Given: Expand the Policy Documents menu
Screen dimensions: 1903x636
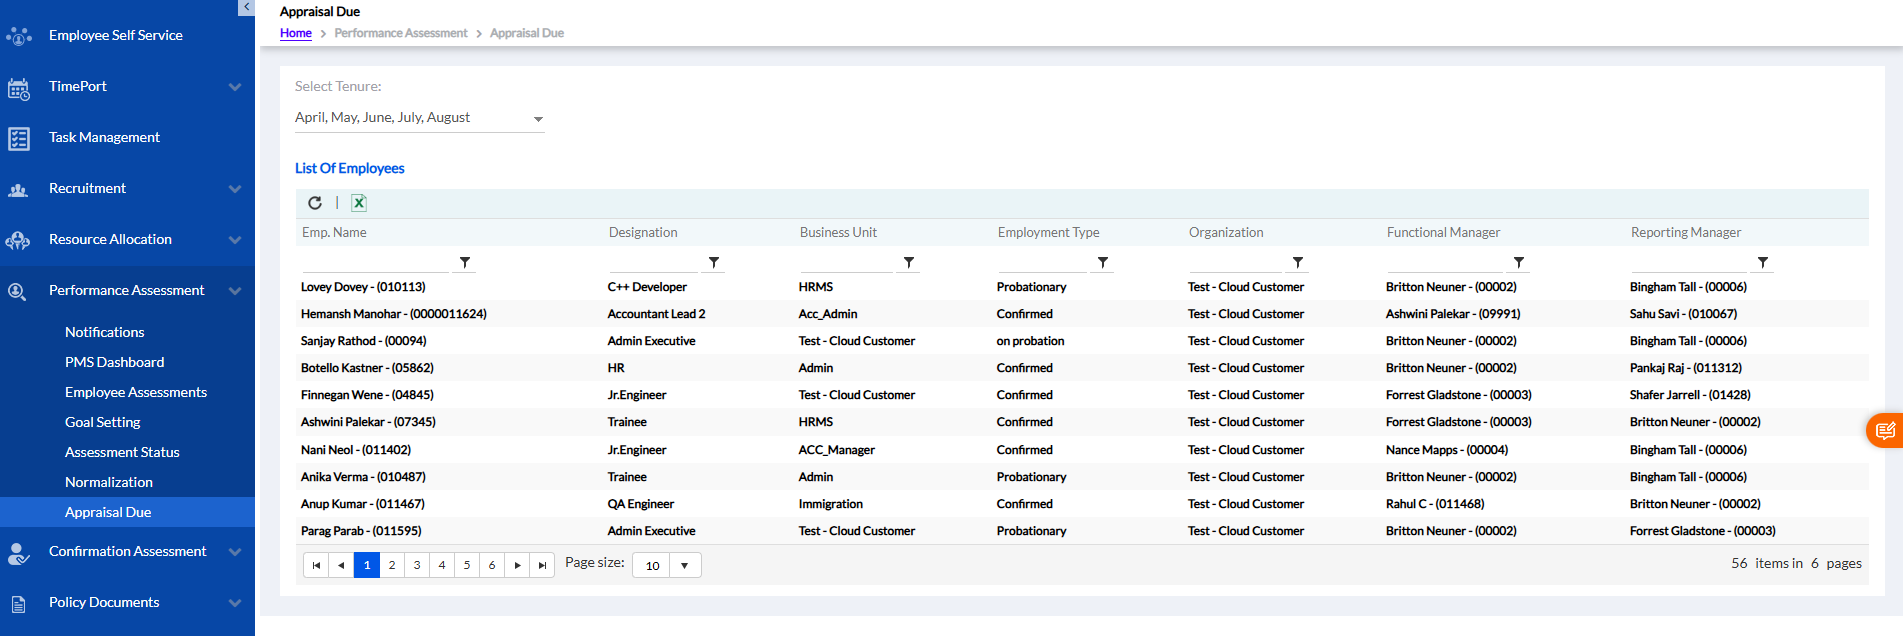Looking at the screenshot, I should pyautogui.click(x=235, y=603).
